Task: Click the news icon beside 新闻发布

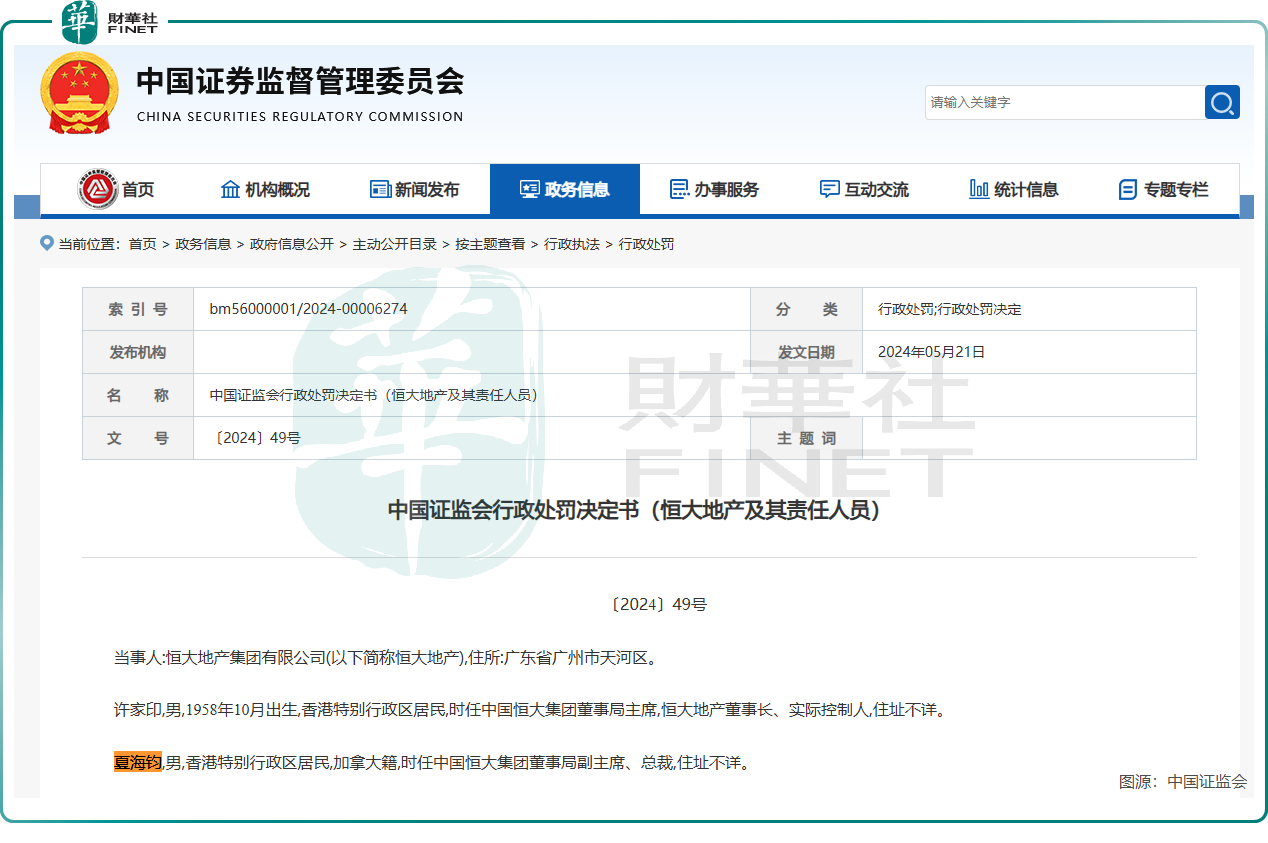Action: pos(380,189)
